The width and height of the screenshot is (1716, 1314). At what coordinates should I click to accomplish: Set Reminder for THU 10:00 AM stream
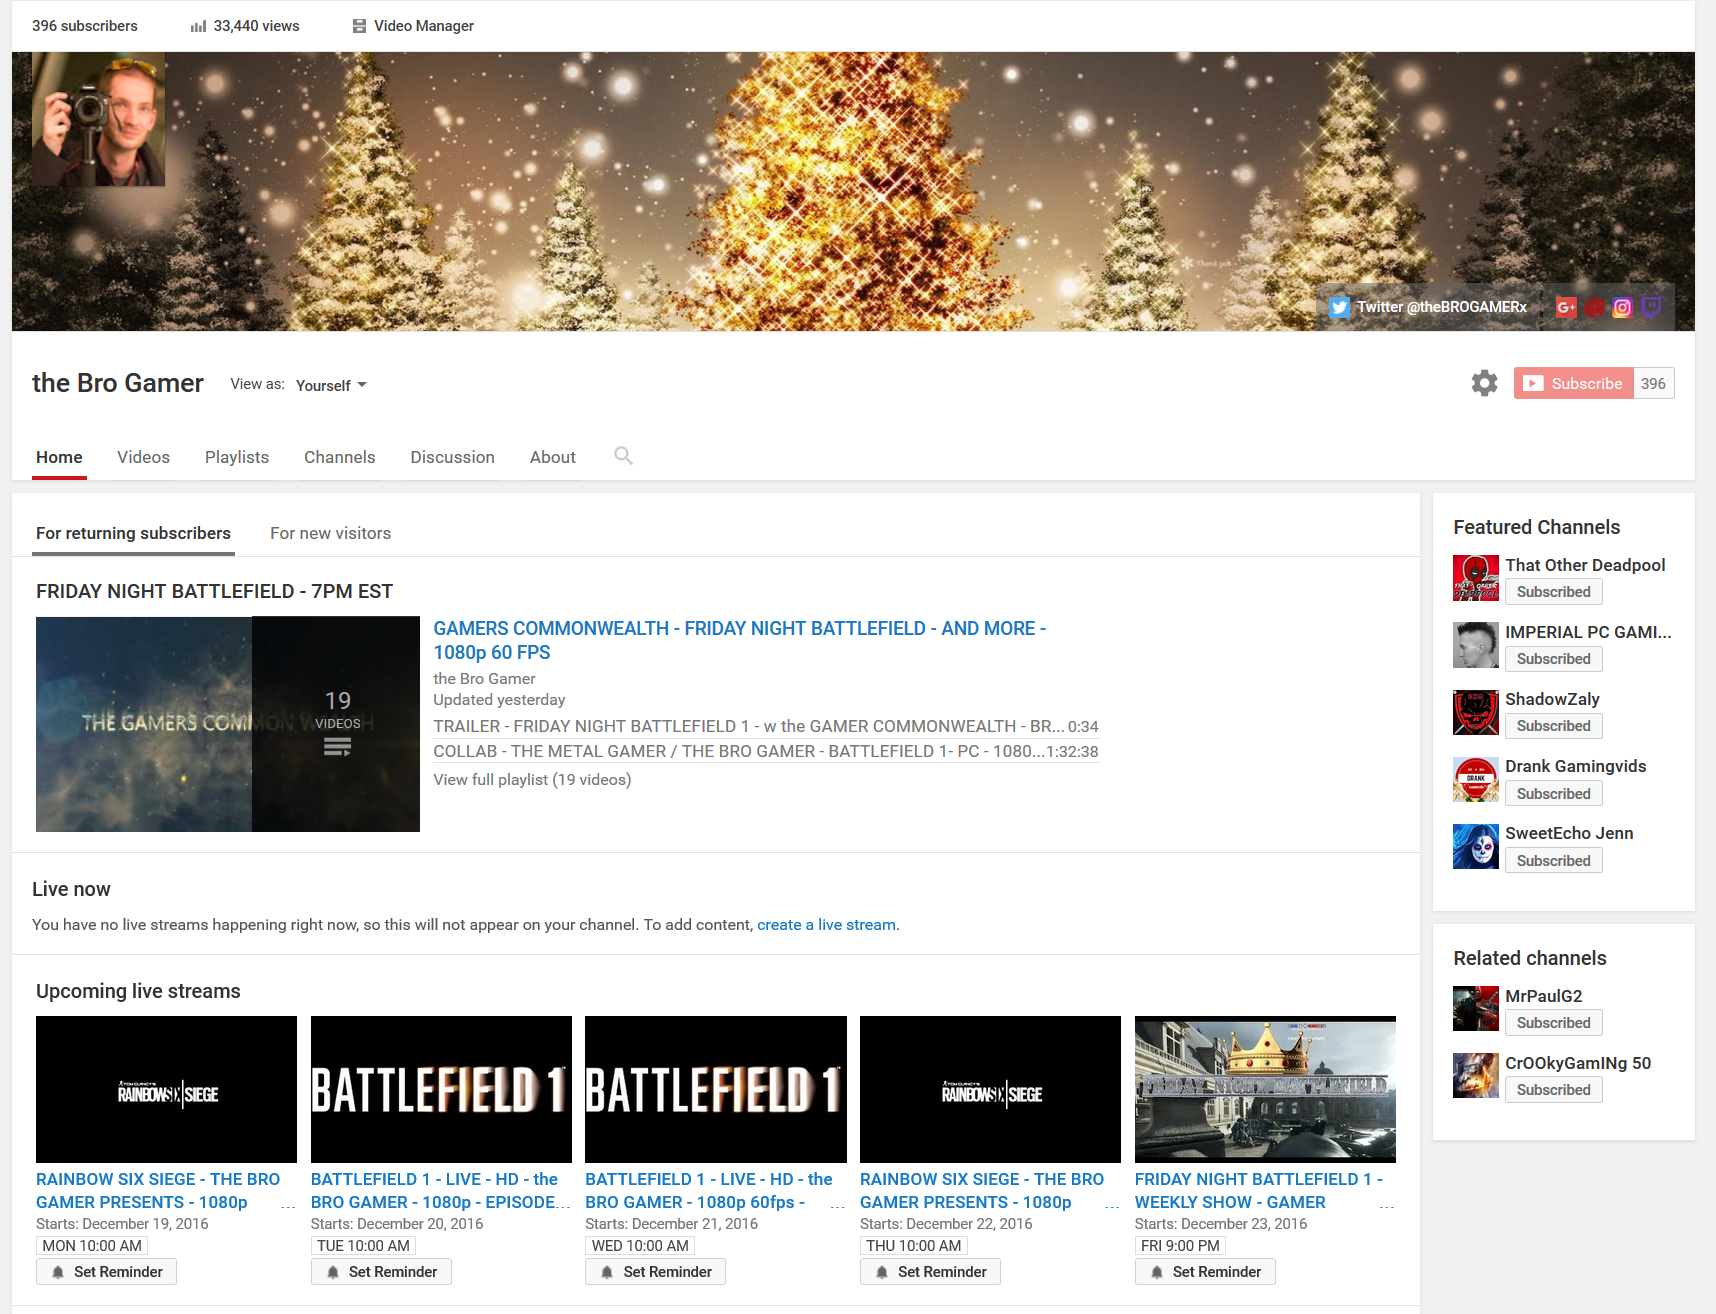pyautogui.click(x=930, y=1272)
